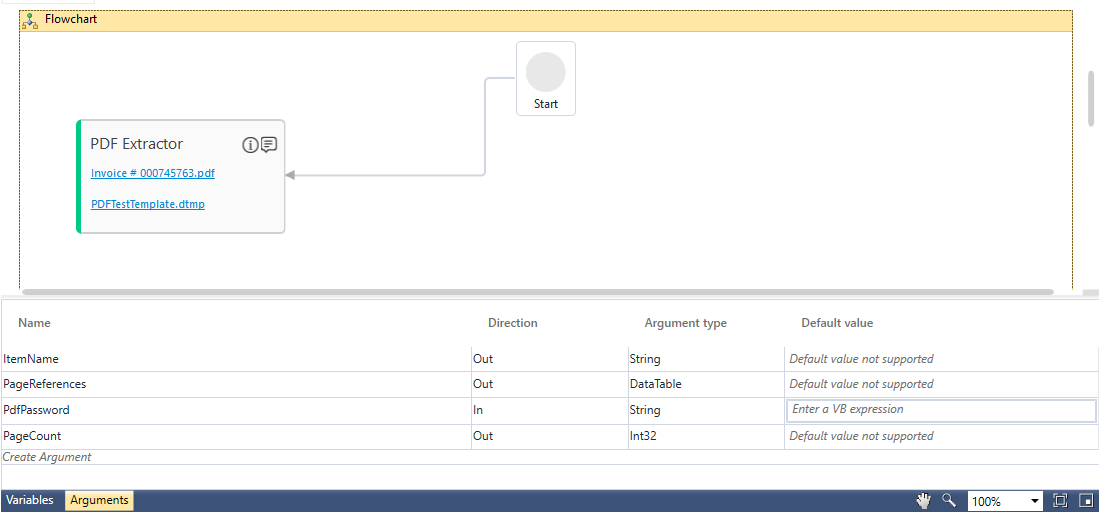This screenshot has height=516, width=1099.
Task: Select the Start node
Action: (546, 78)
